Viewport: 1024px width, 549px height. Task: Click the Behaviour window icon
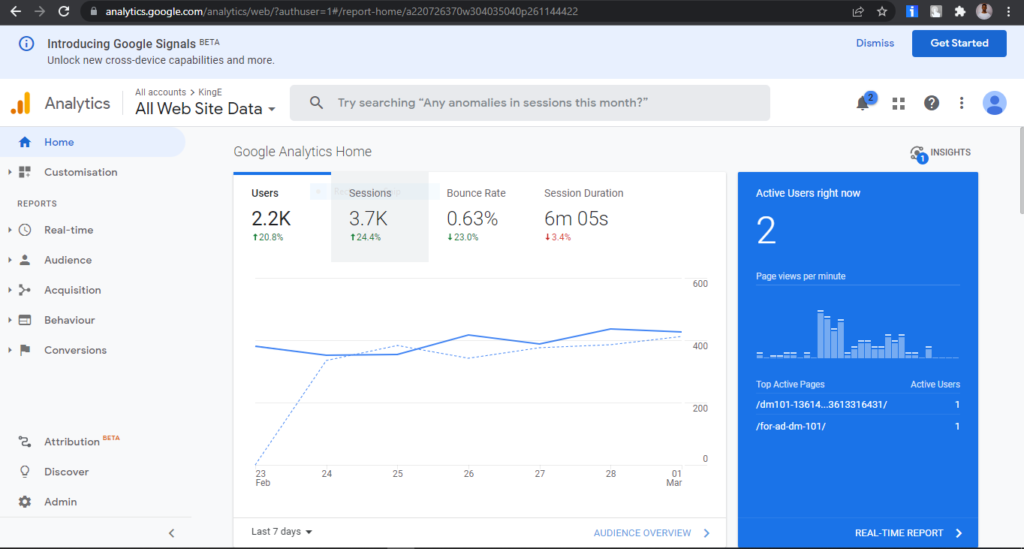[25, 320]
